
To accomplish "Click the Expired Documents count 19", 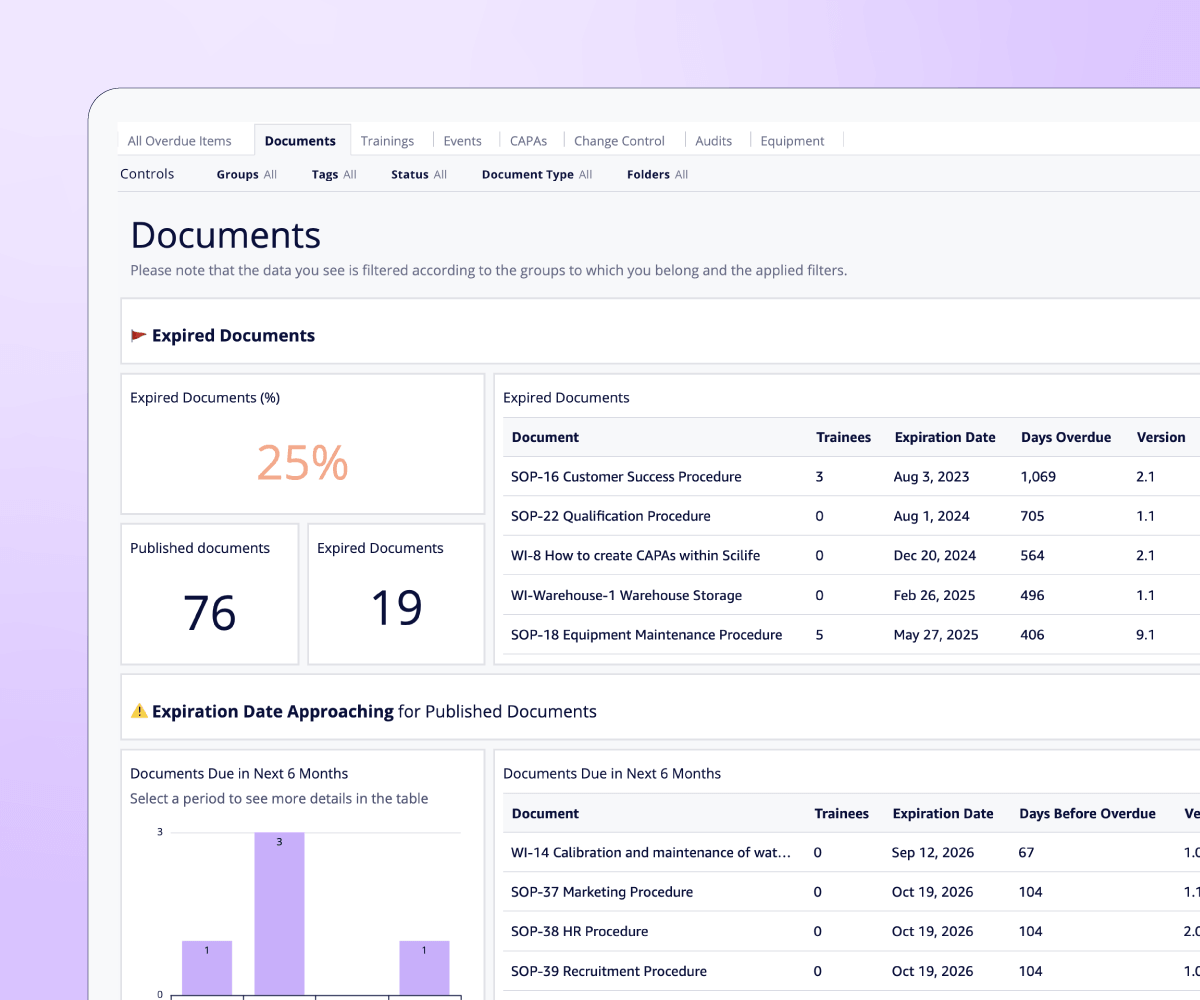I will 397,607.
